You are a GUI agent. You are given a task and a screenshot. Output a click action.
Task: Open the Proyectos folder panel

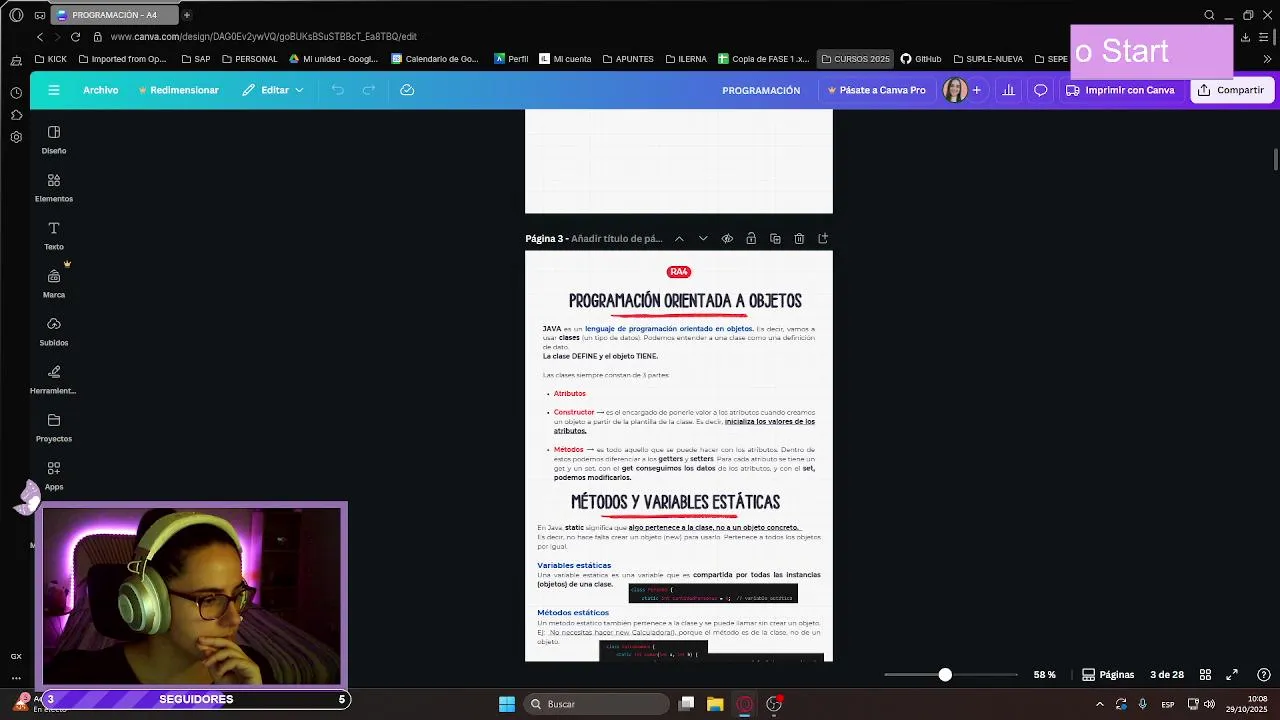tap(54, 428)
